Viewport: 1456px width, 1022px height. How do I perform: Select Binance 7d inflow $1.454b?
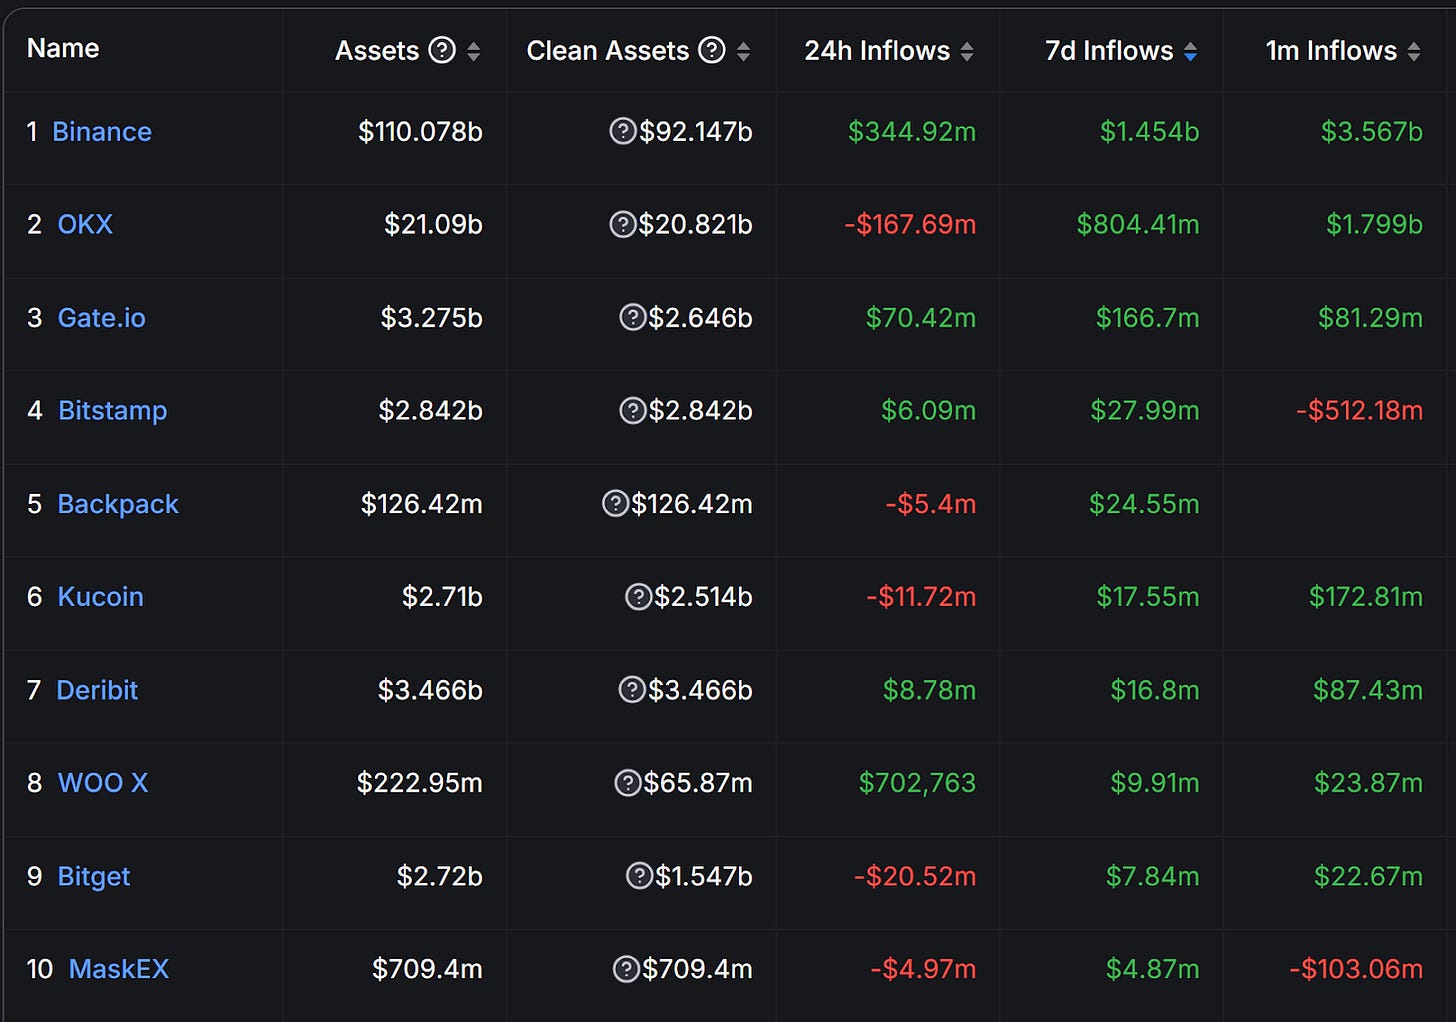click(x=1150, y=131)
